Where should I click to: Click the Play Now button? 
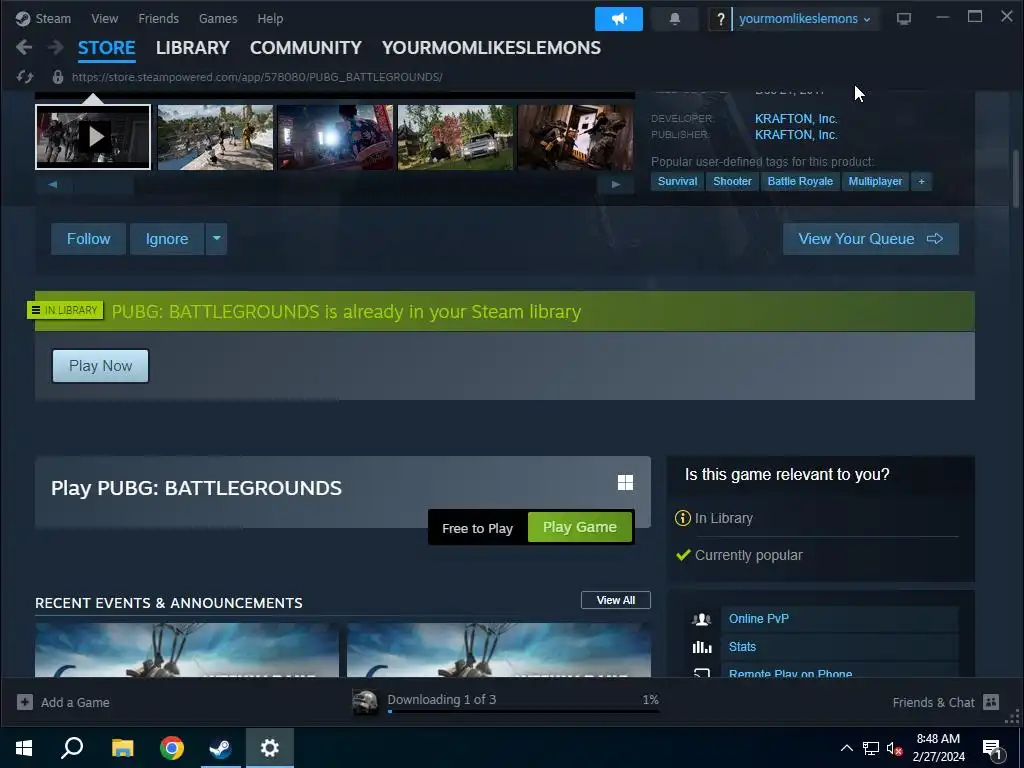click(x=101, y=366)
